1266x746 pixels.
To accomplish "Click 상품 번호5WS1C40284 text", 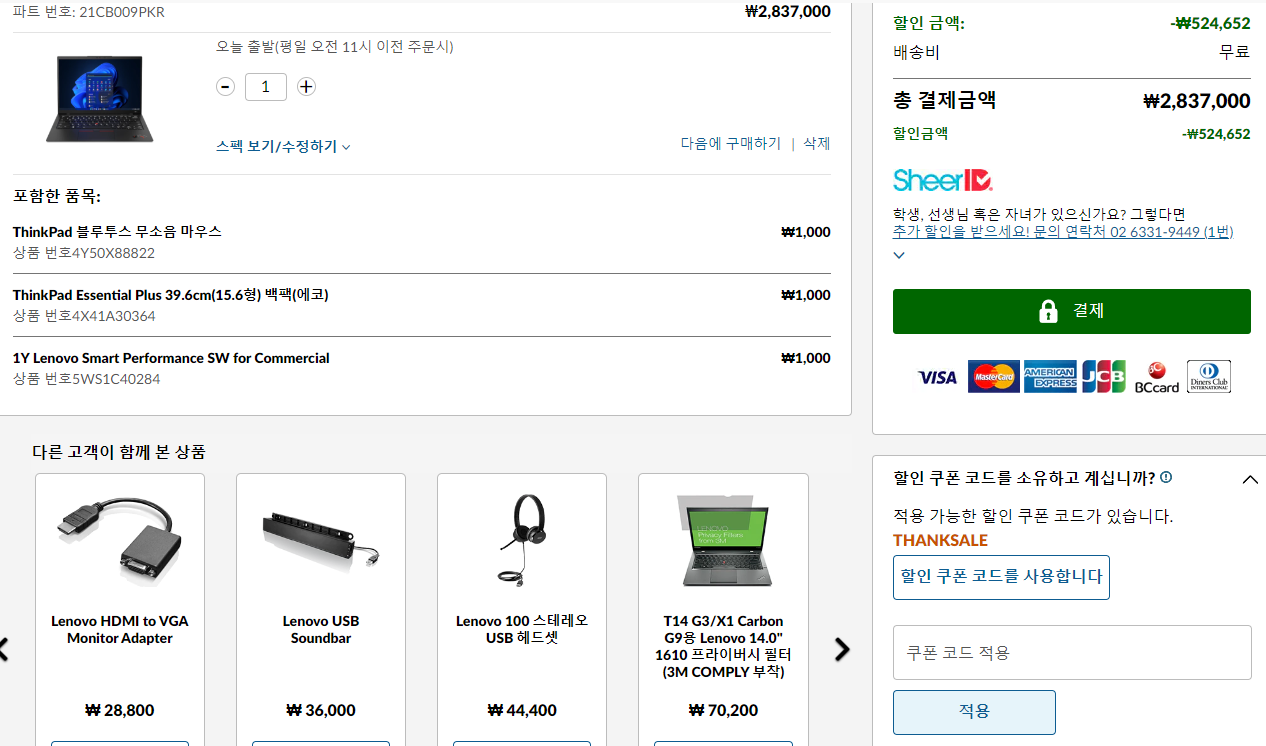I will [x=86, y=379].
